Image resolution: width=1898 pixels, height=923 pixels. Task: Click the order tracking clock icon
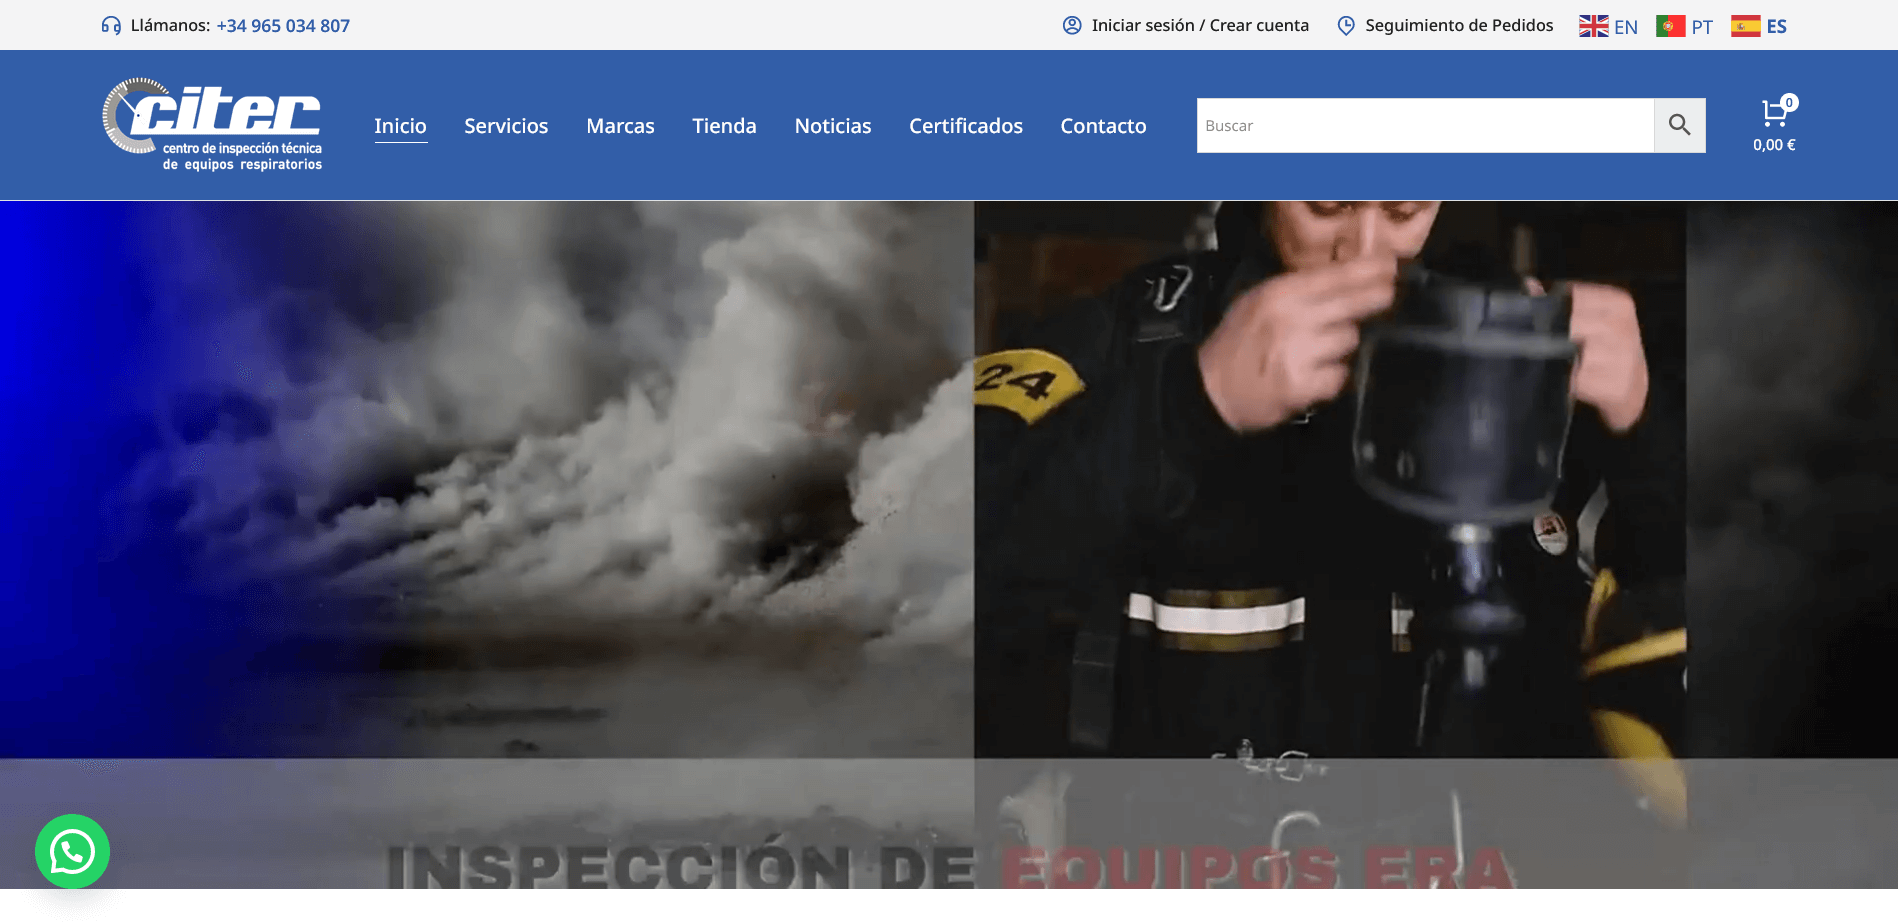tap(1347, 25)
